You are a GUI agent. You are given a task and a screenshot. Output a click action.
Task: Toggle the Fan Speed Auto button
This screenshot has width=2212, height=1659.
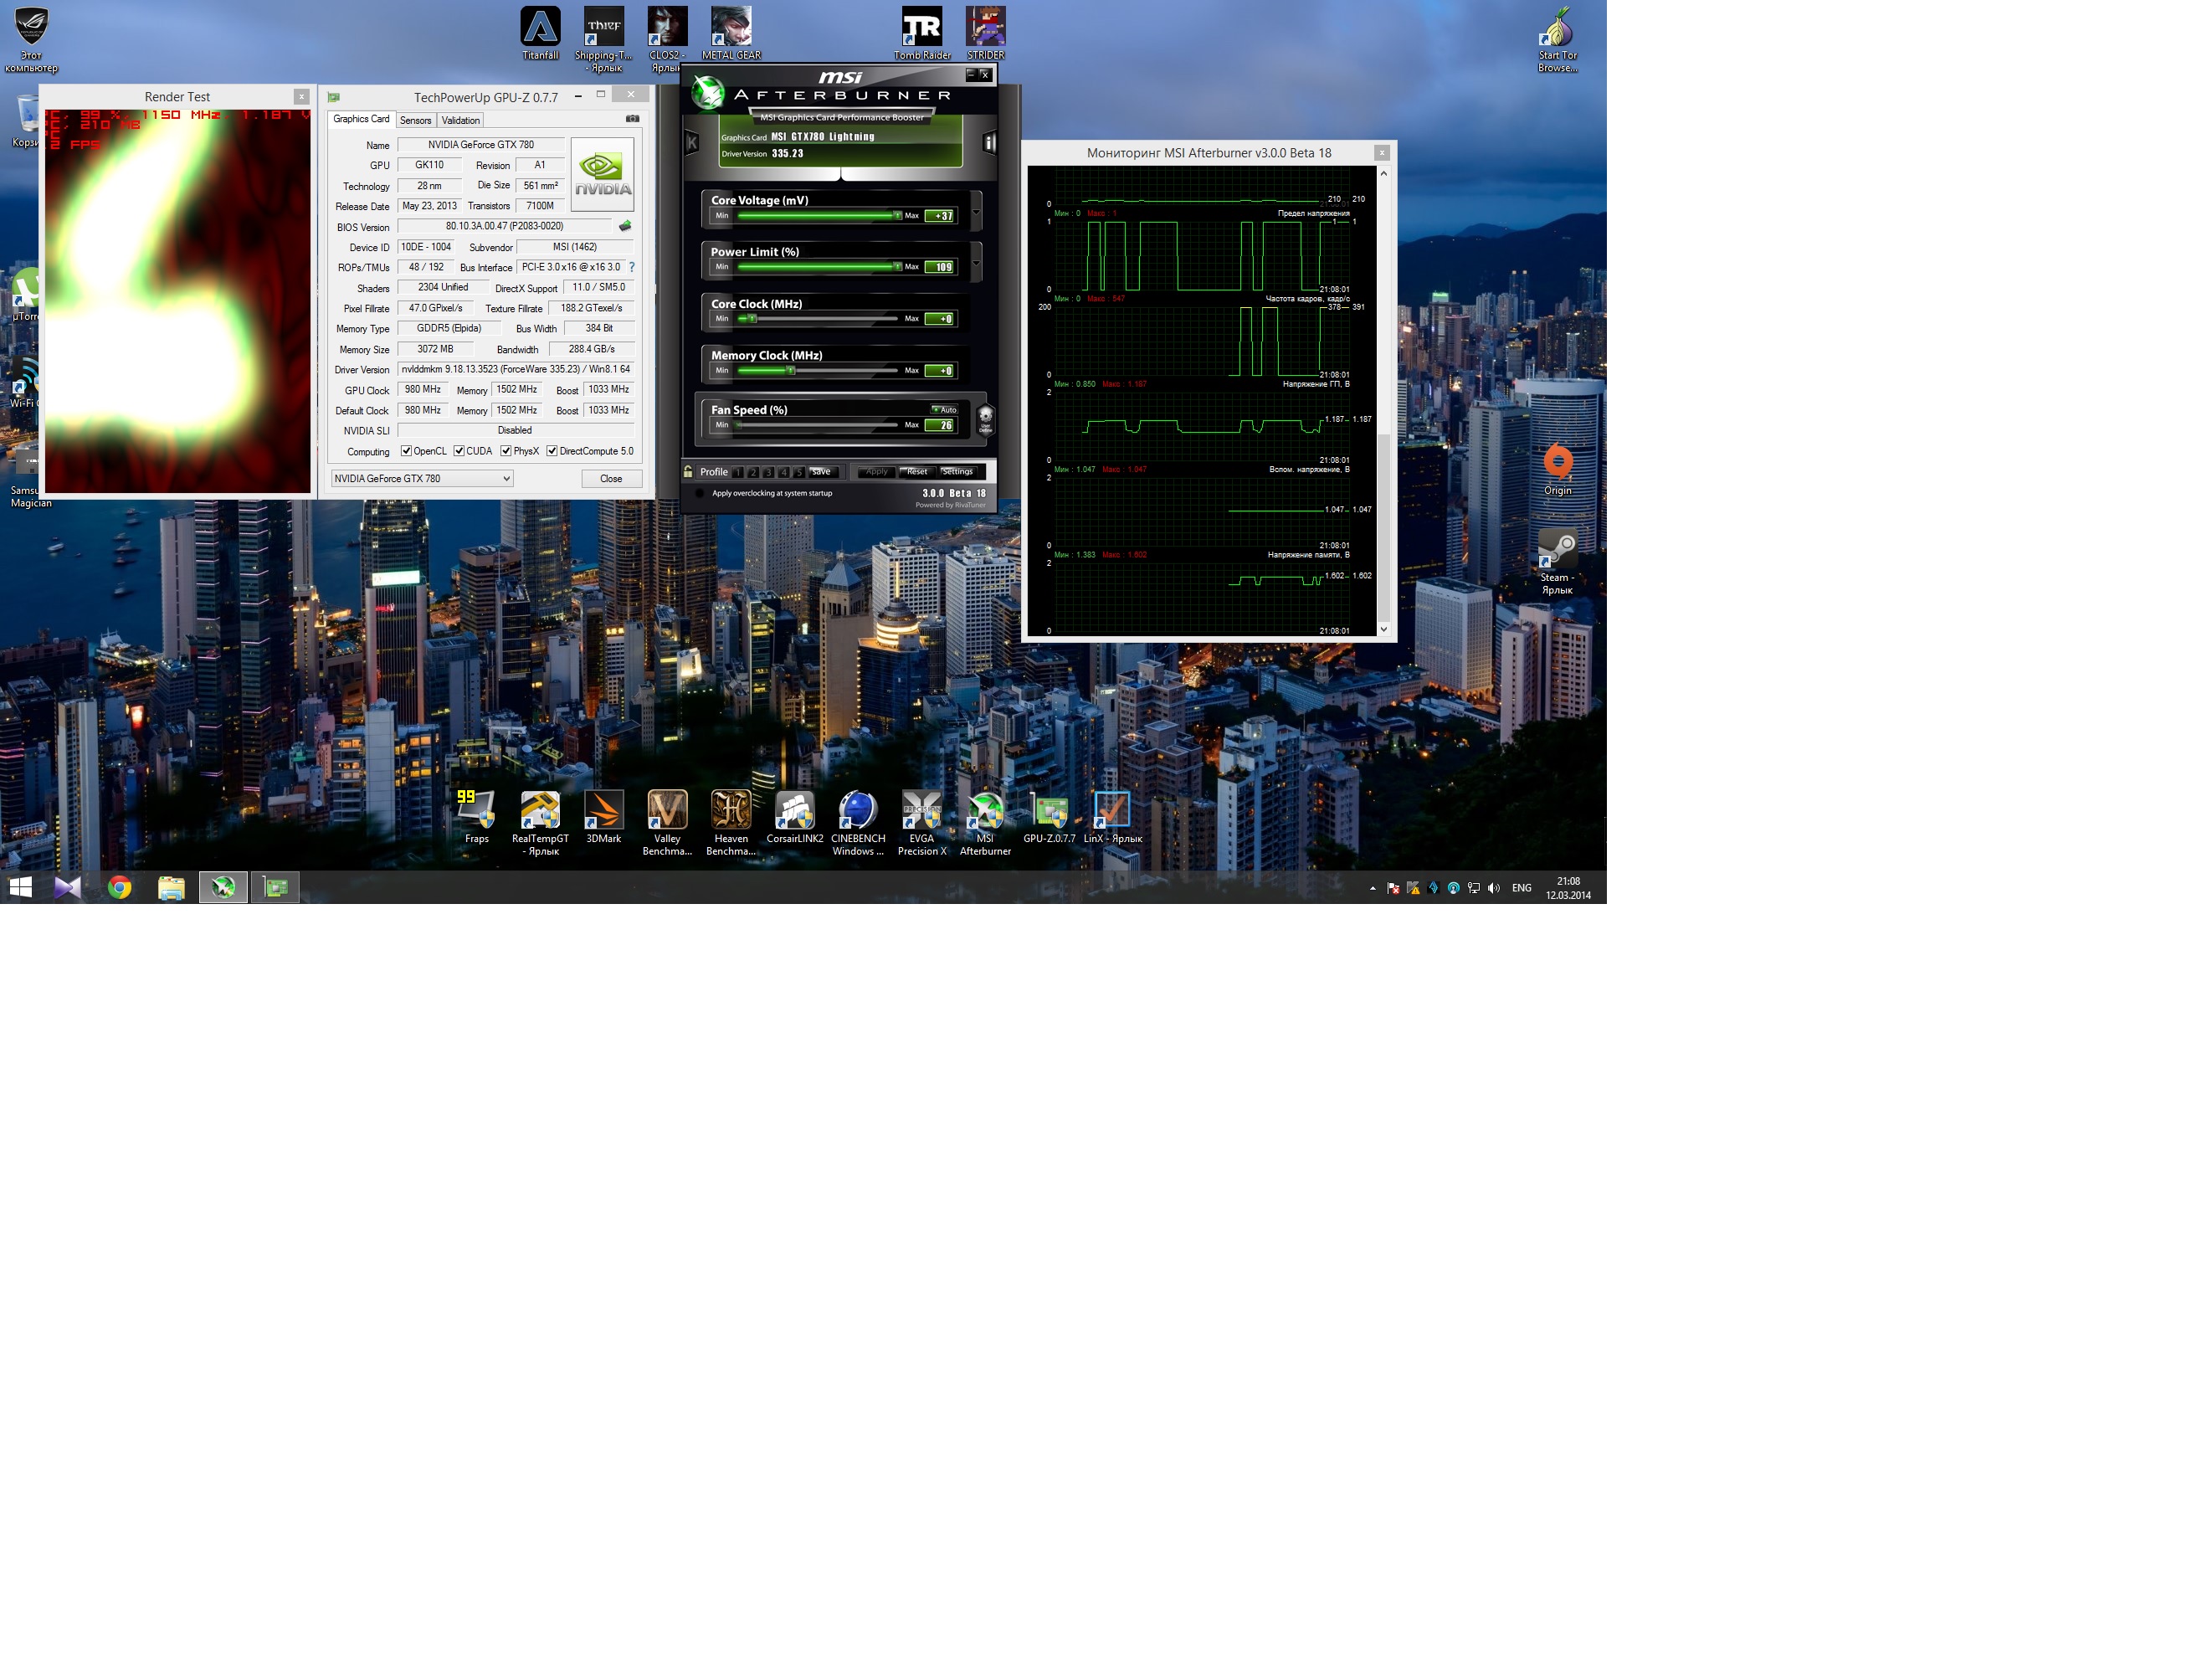pos(944,409)
